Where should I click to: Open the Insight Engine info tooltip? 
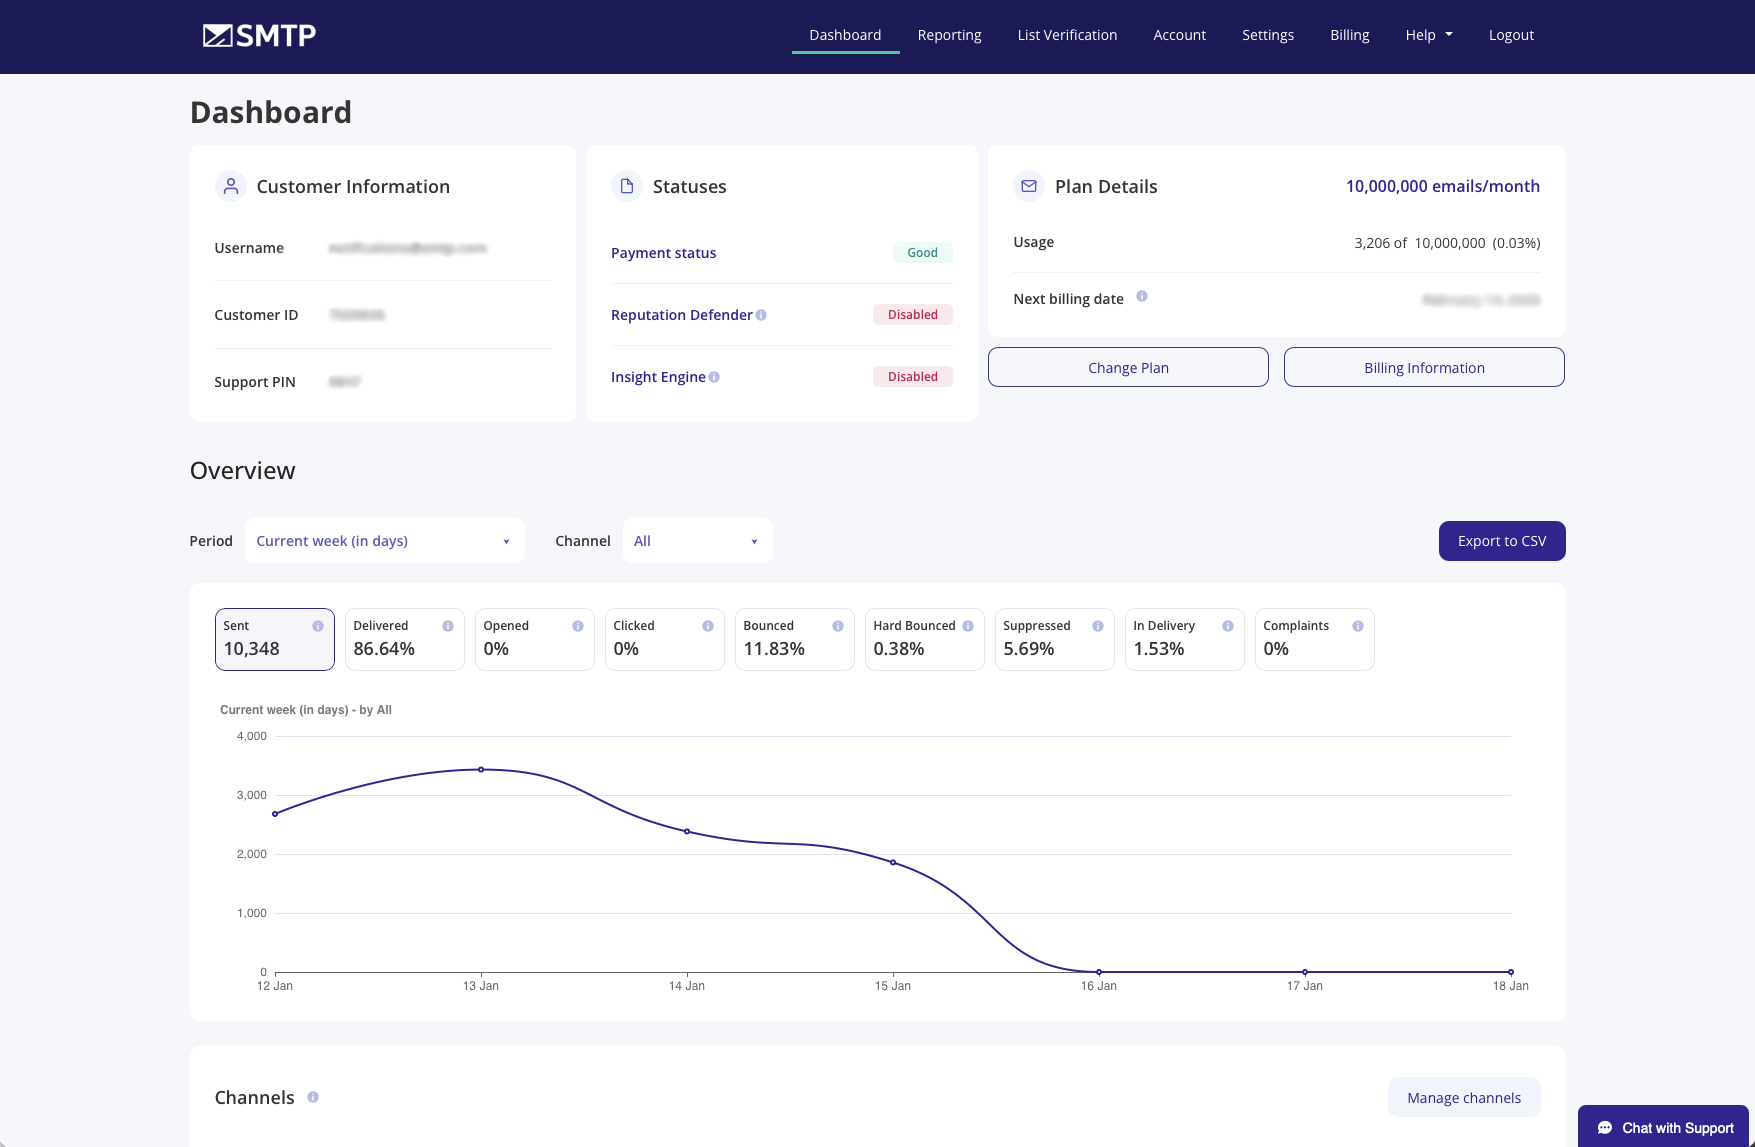[x=714, y=377]
